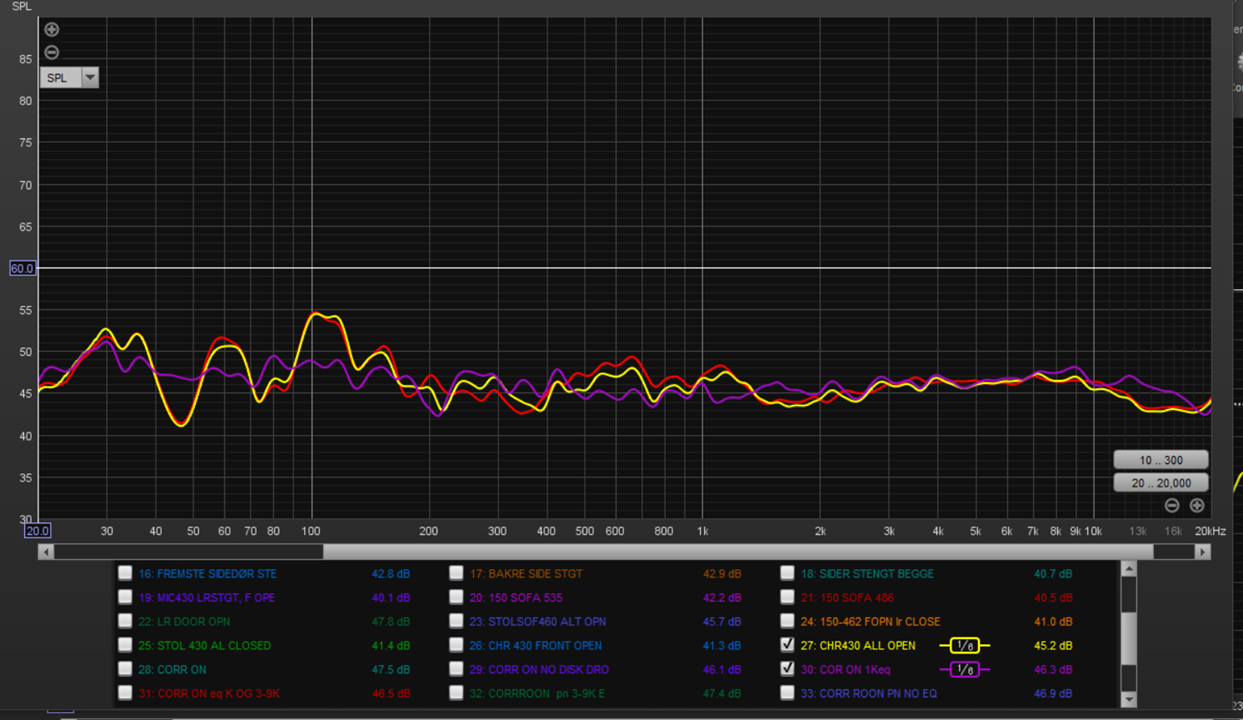Click the 46.9 dB value of trace 33
Viewport: 1243px width, 720px height.
pos(1053,694)
